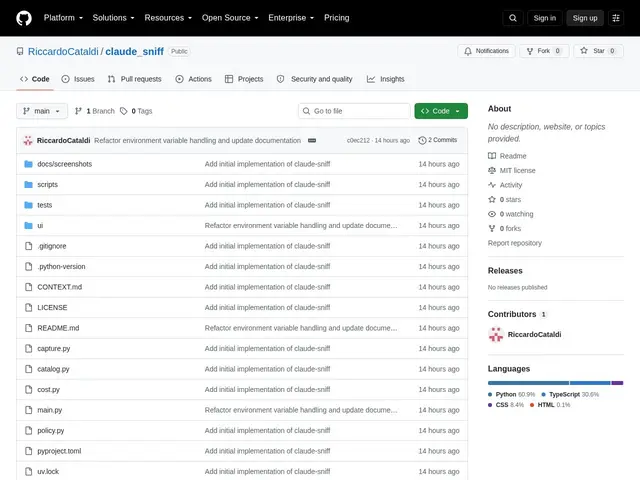Open the Contributors heading link

click(x=512, y=314)
